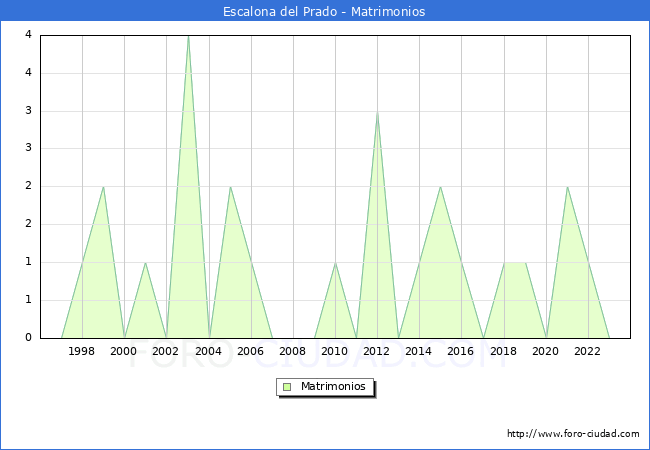Click the 2012 label on the x-axis
650x450 pixels.
(x=377, y=351)
